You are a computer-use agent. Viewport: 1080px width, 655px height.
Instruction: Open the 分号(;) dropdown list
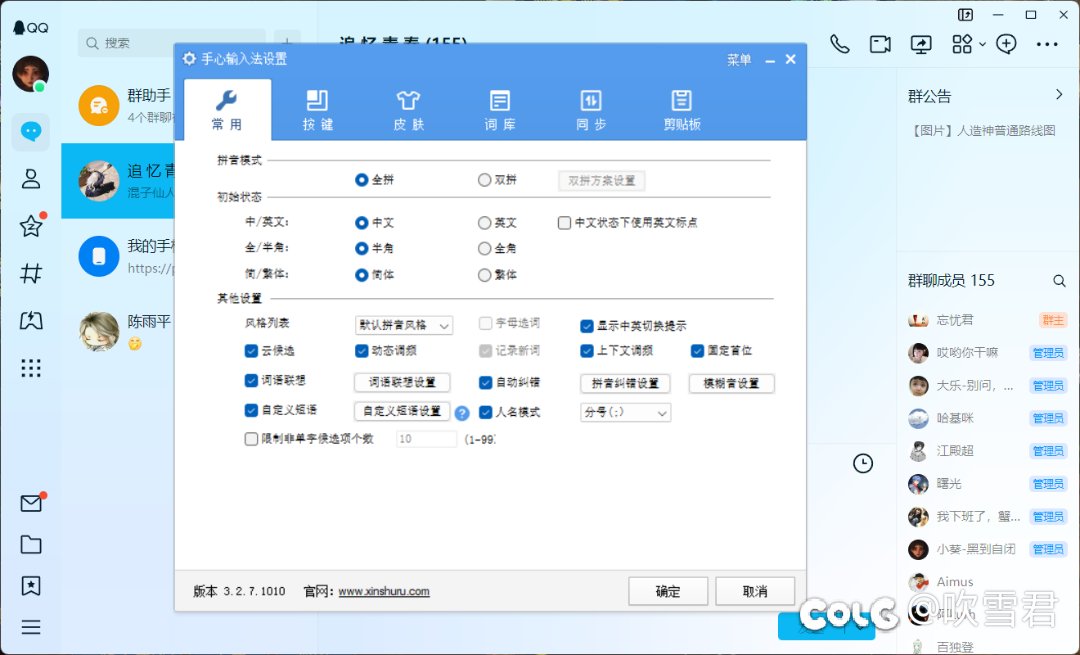(625, 412)
